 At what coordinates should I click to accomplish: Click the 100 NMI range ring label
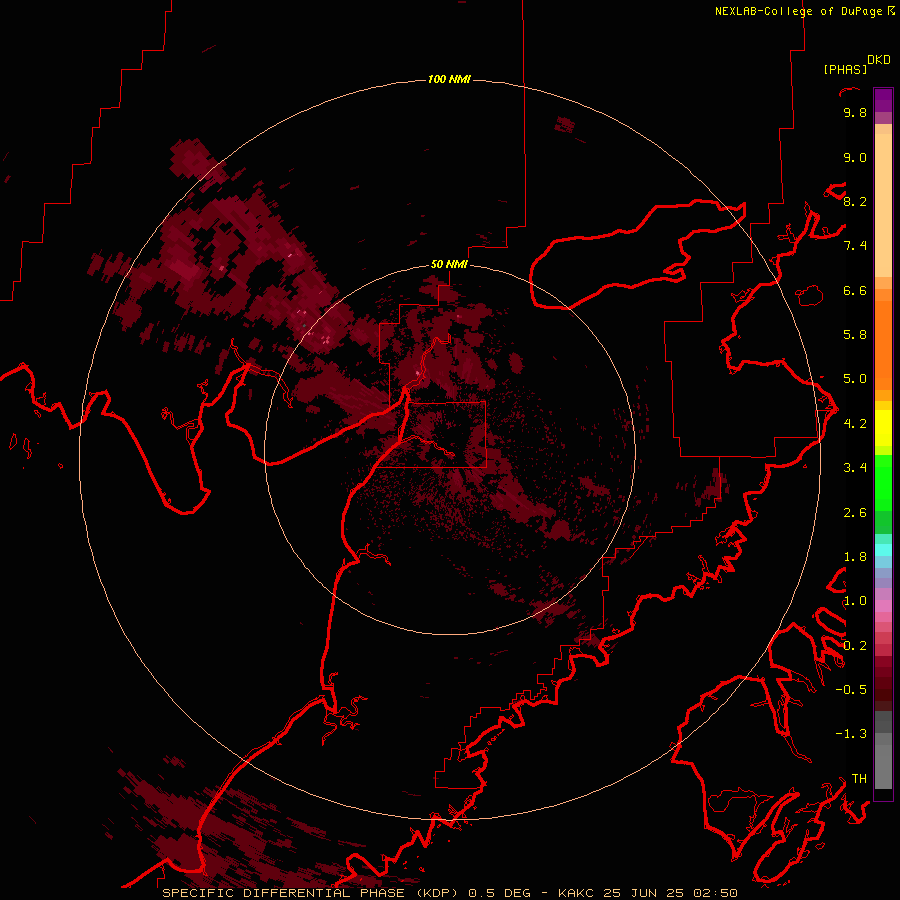point(449,79)
